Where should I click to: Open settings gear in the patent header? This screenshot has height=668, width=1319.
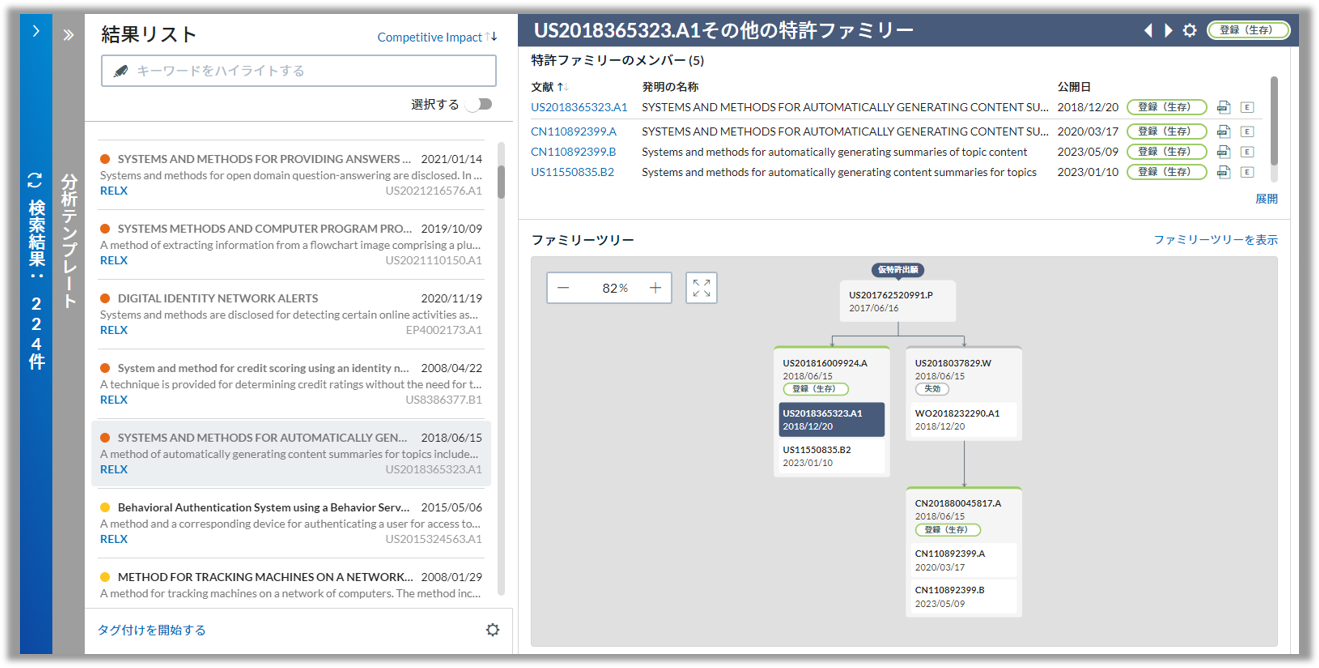point(1189,30)
